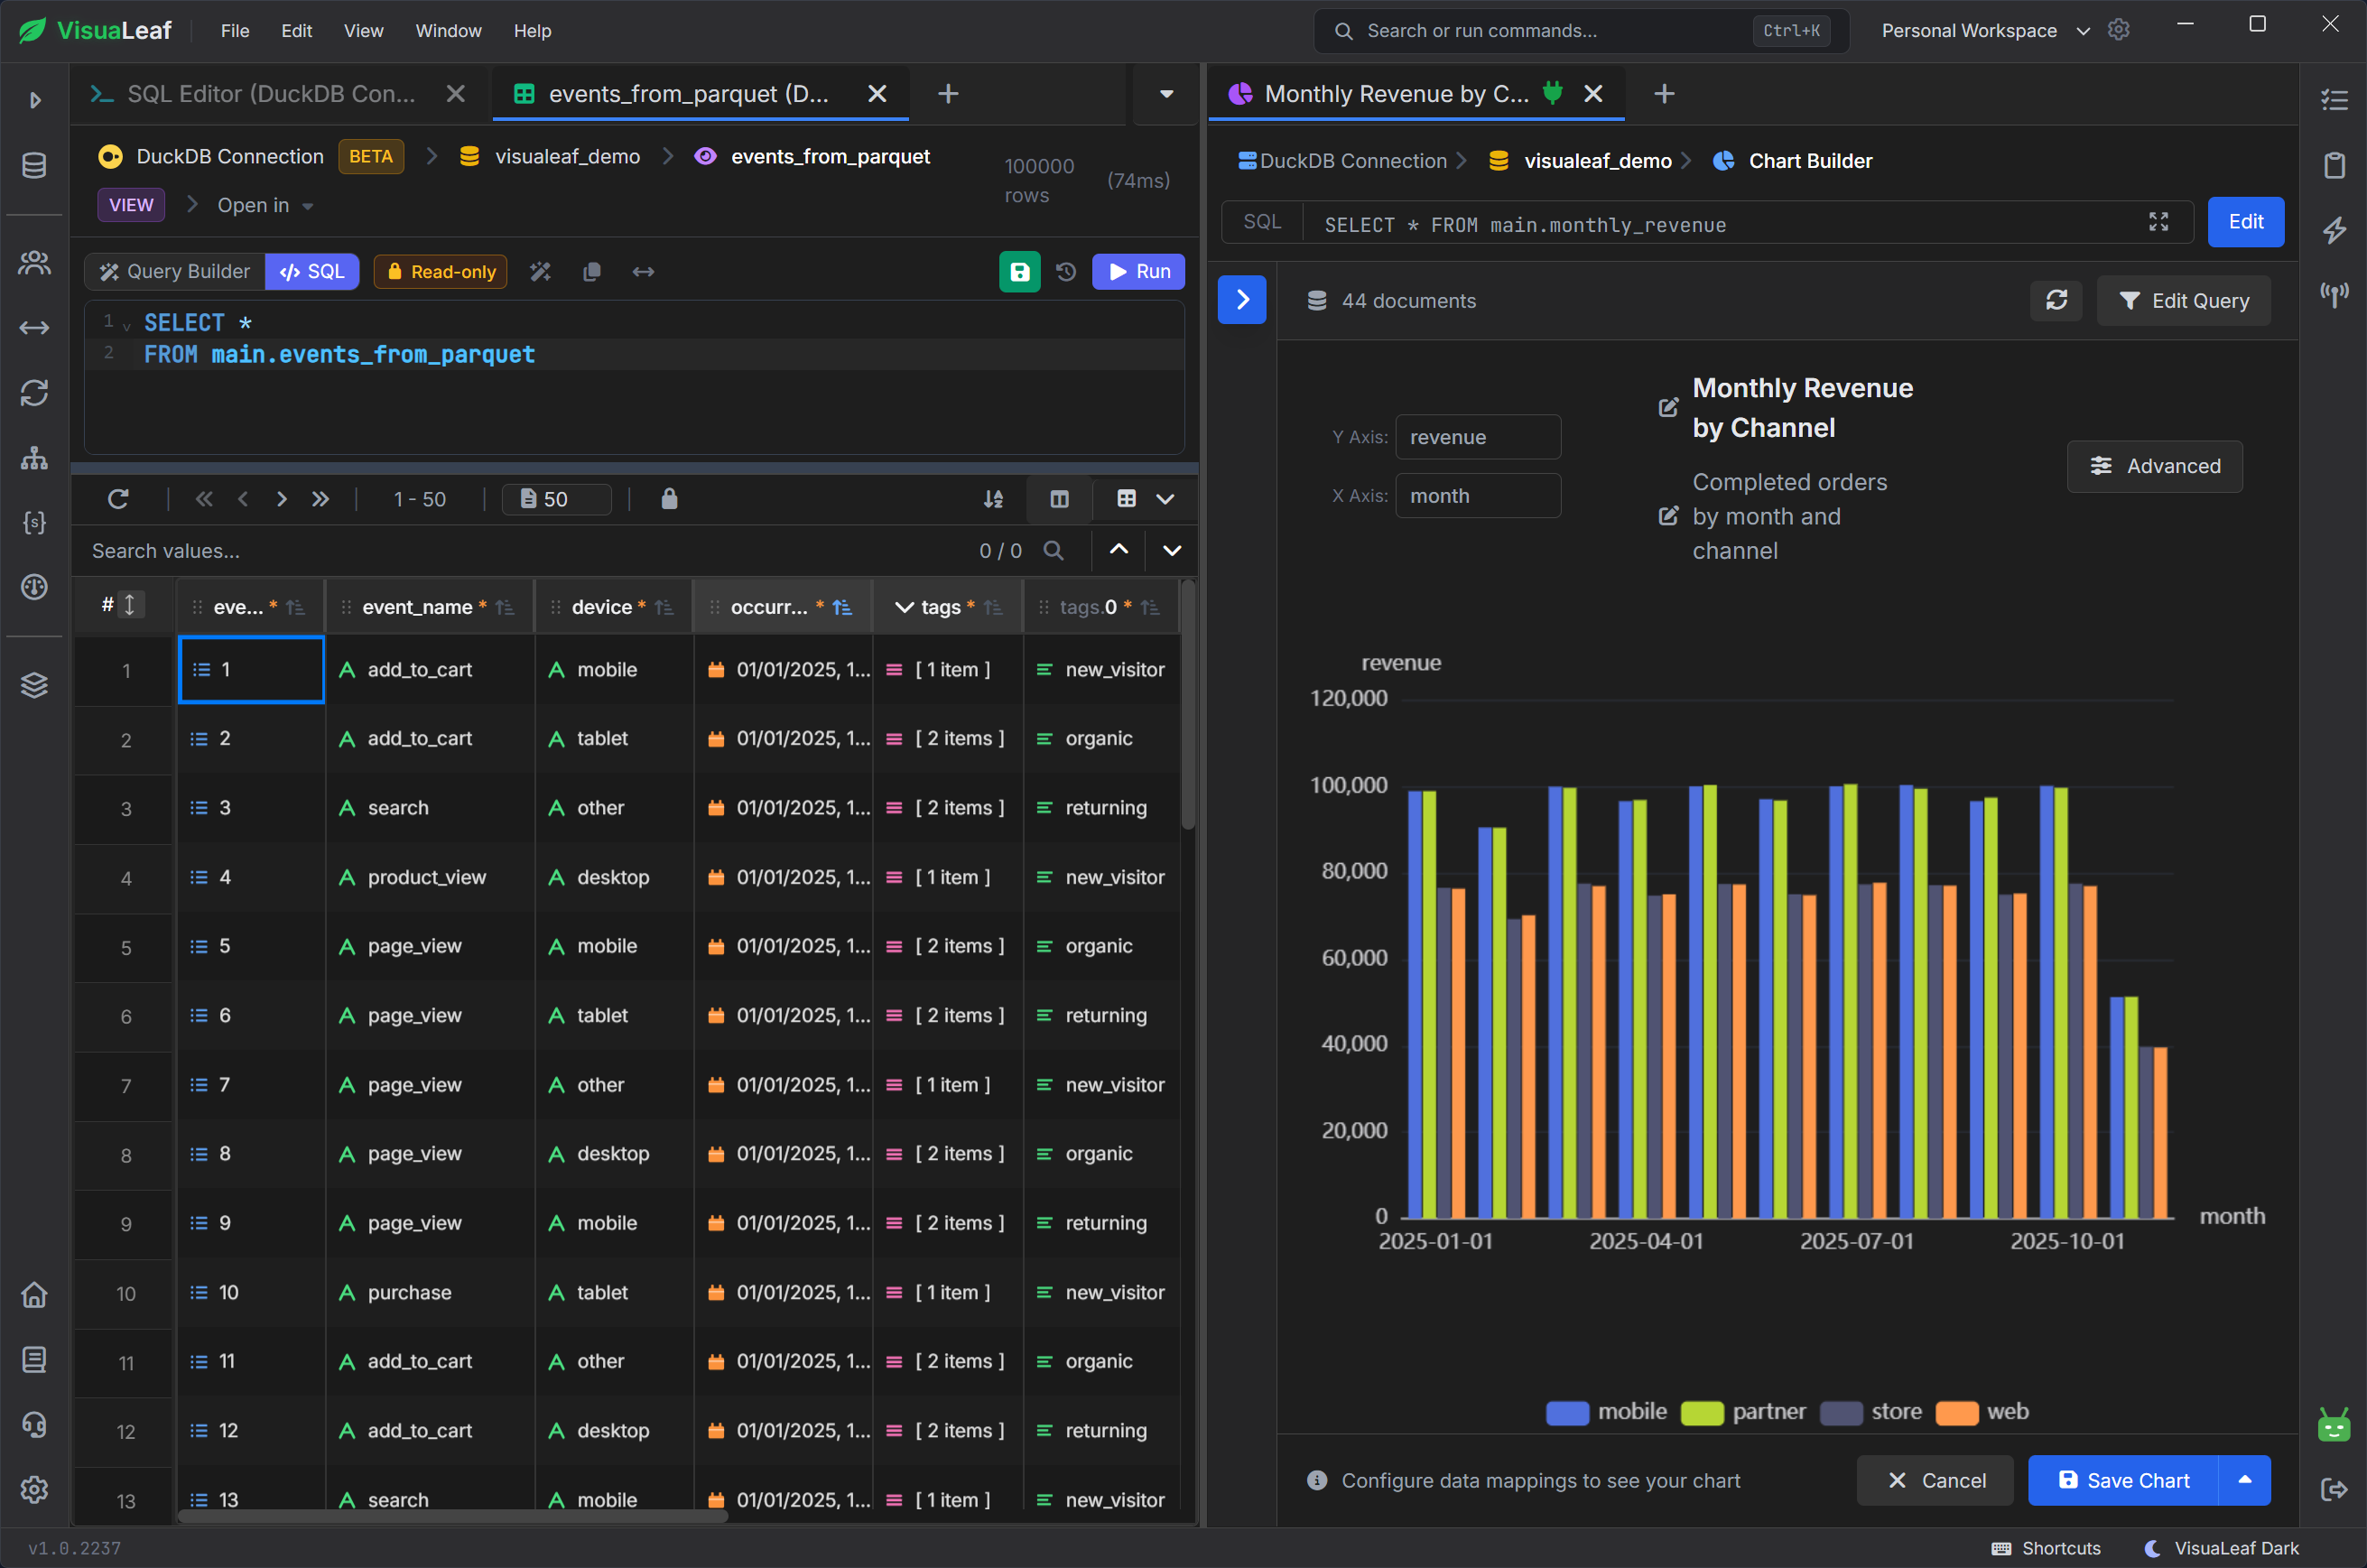
Task: Go to the home icon in sidebar
Action: click(x=34, y=1295)
